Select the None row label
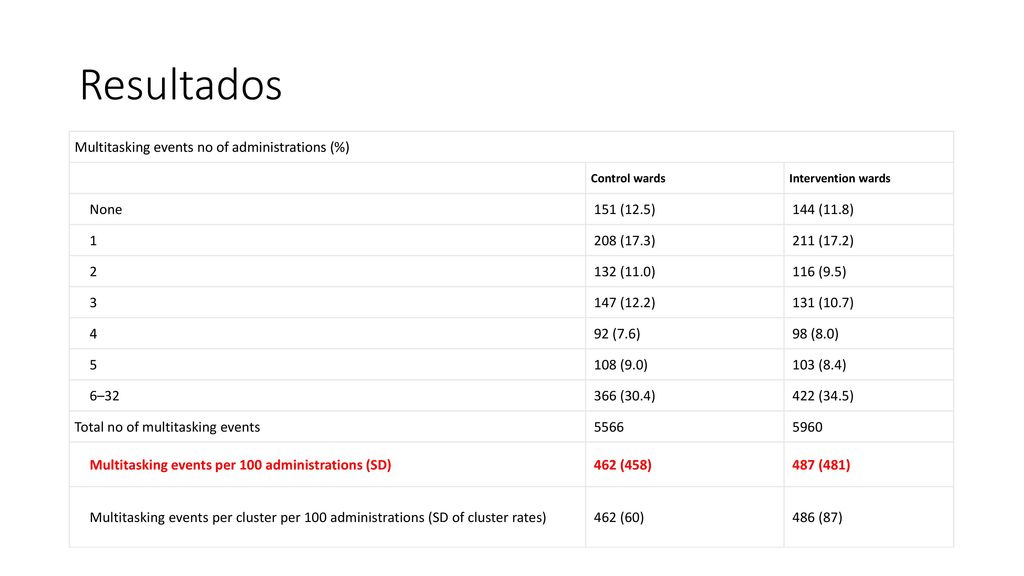 (x=106, y=210)
